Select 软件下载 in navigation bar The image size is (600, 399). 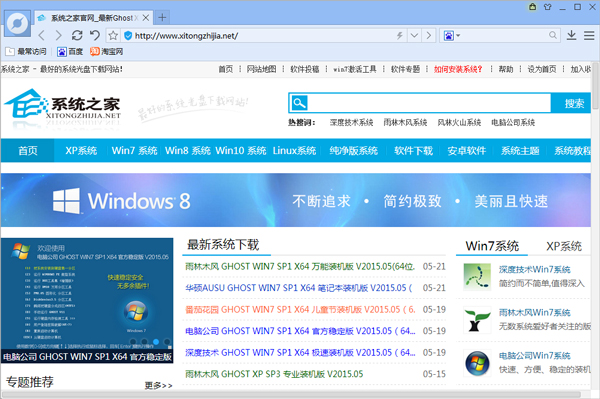point(413,151)
